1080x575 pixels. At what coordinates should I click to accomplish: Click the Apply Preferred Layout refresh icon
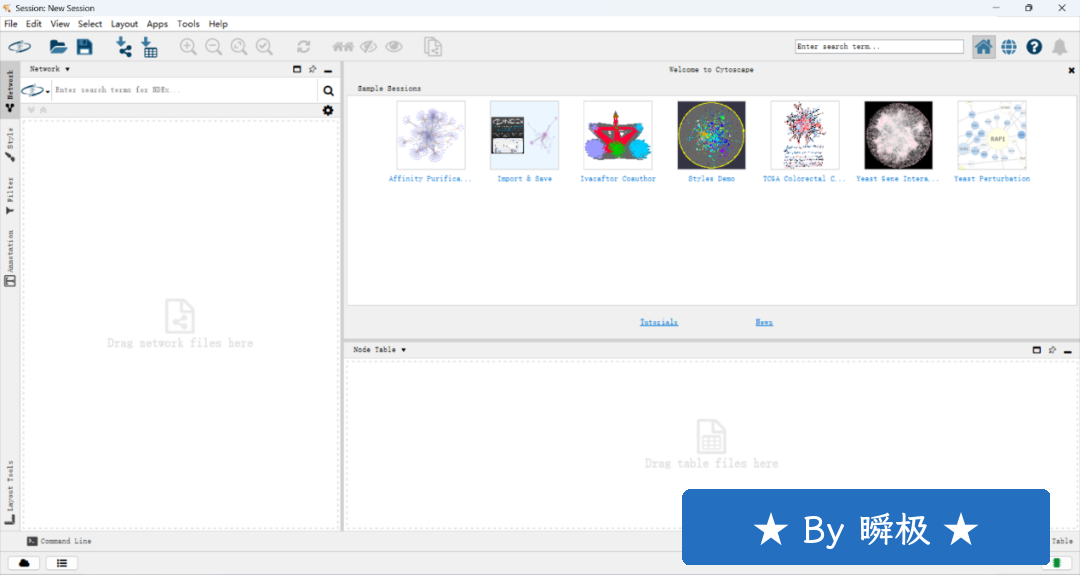pyautogui.click(x=303, y=47)
